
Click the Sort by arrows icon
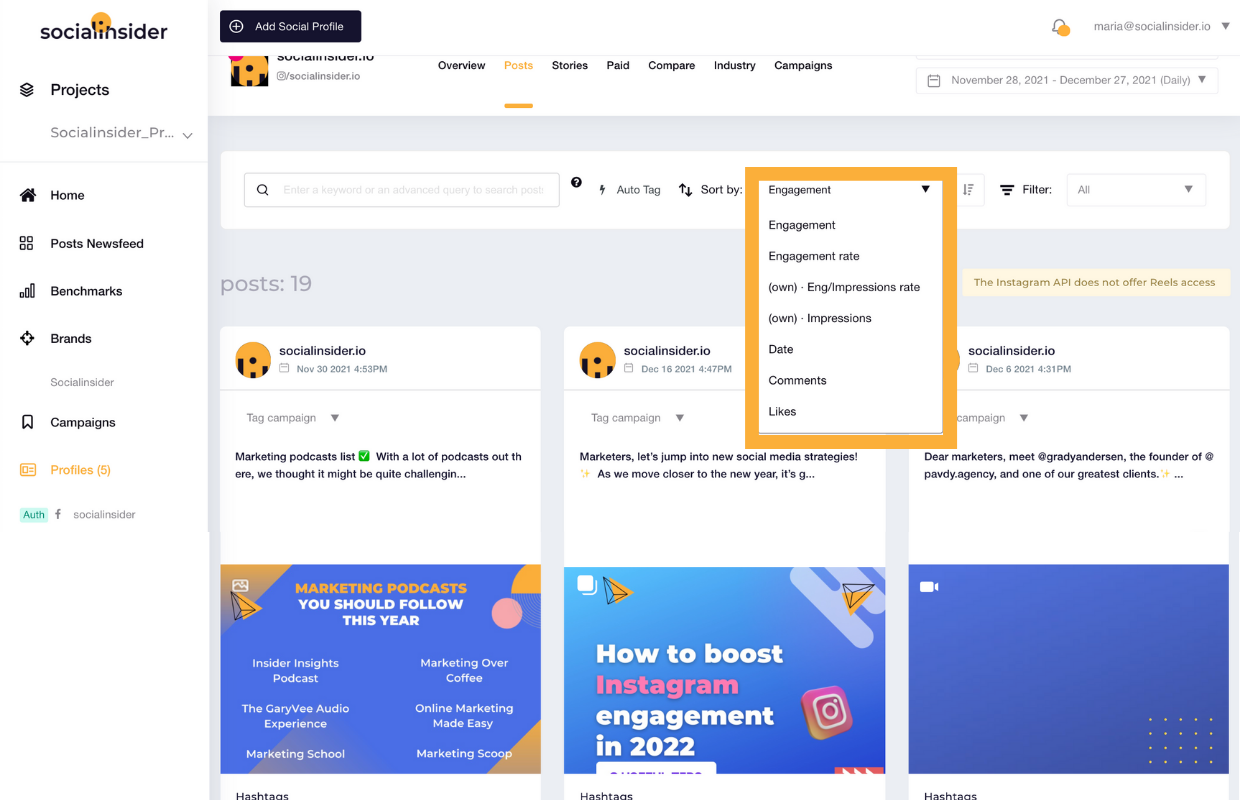pyautogui.click(x=685, y=190)
